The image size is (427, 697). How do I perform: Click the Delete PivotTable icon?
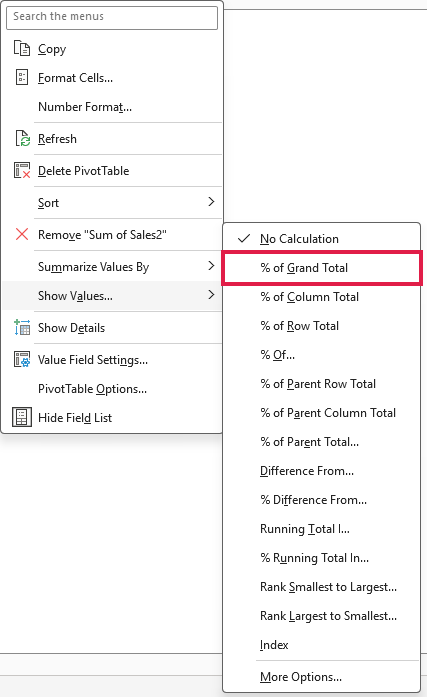(x=22, y=170)
